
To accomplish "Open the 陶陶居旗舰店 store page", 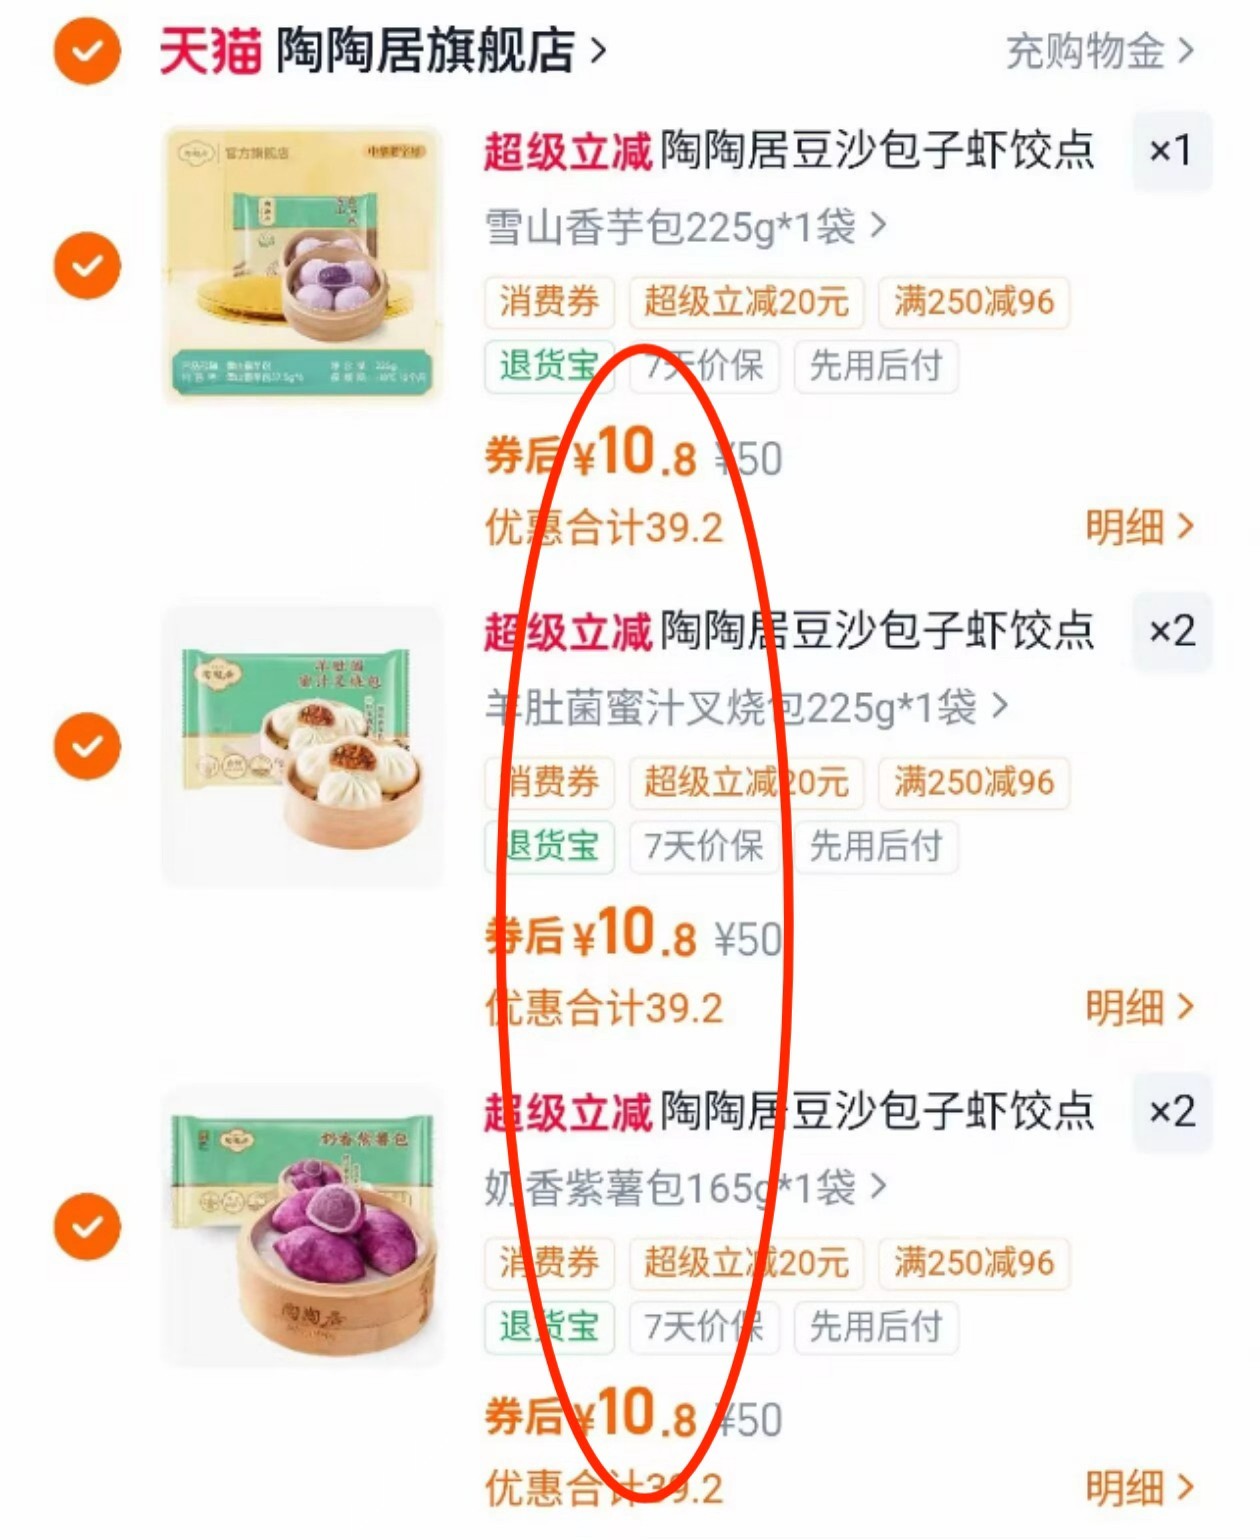I will [441, 50].
